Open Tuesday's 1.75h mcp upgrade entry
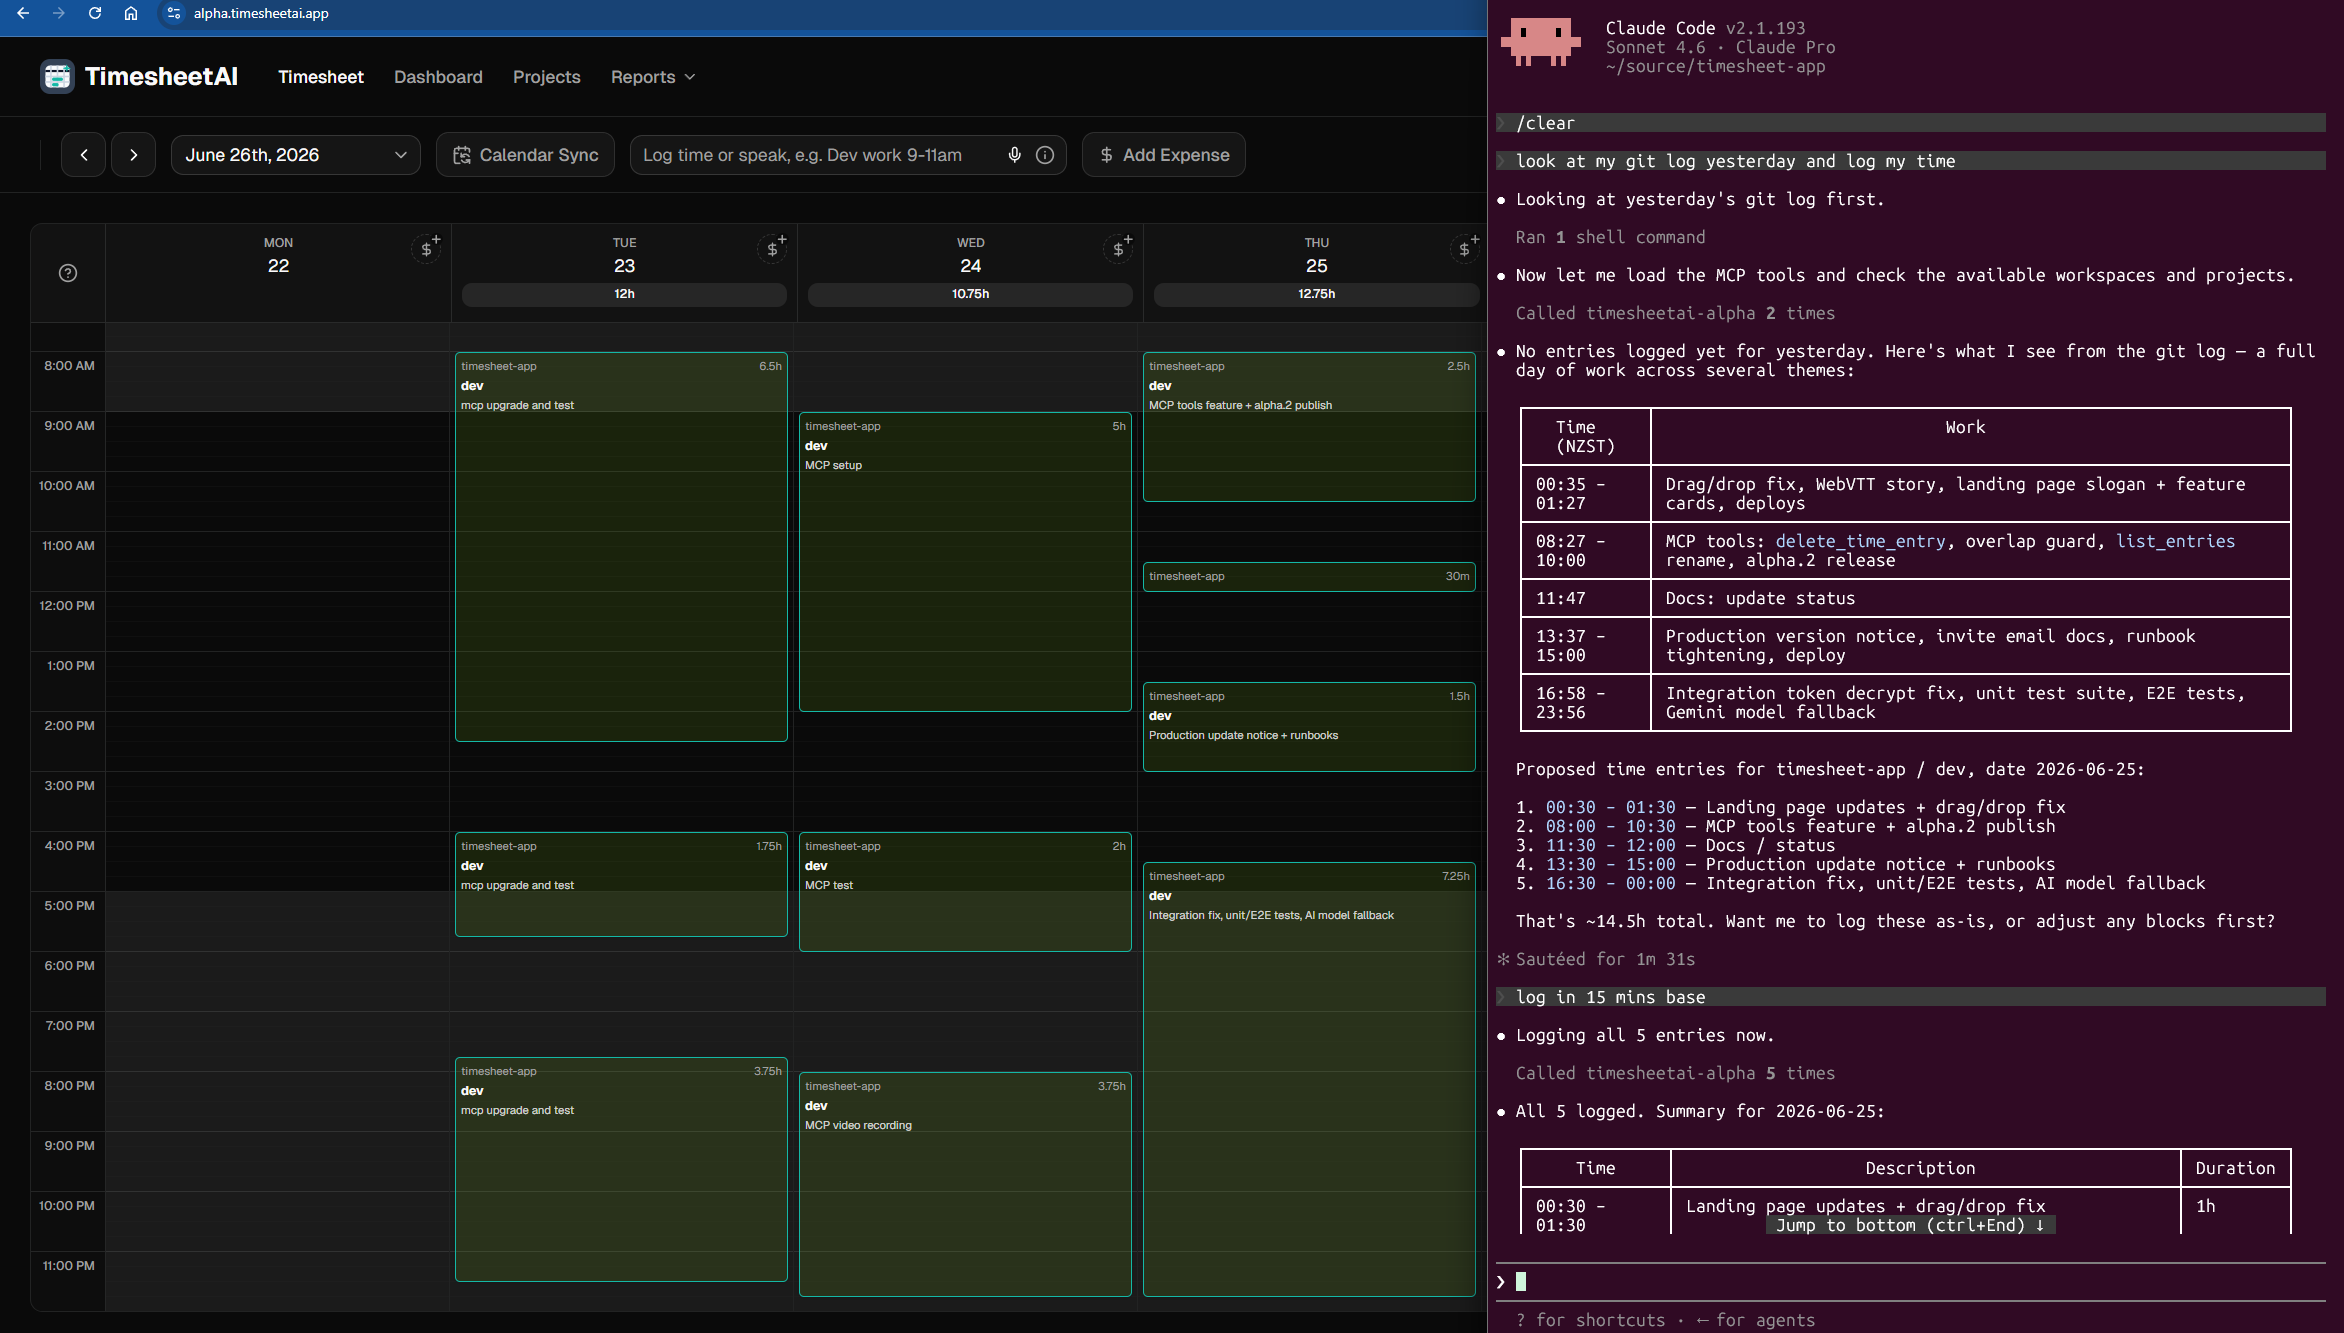The image size is (2344, 1333). (x=621, y=884)
